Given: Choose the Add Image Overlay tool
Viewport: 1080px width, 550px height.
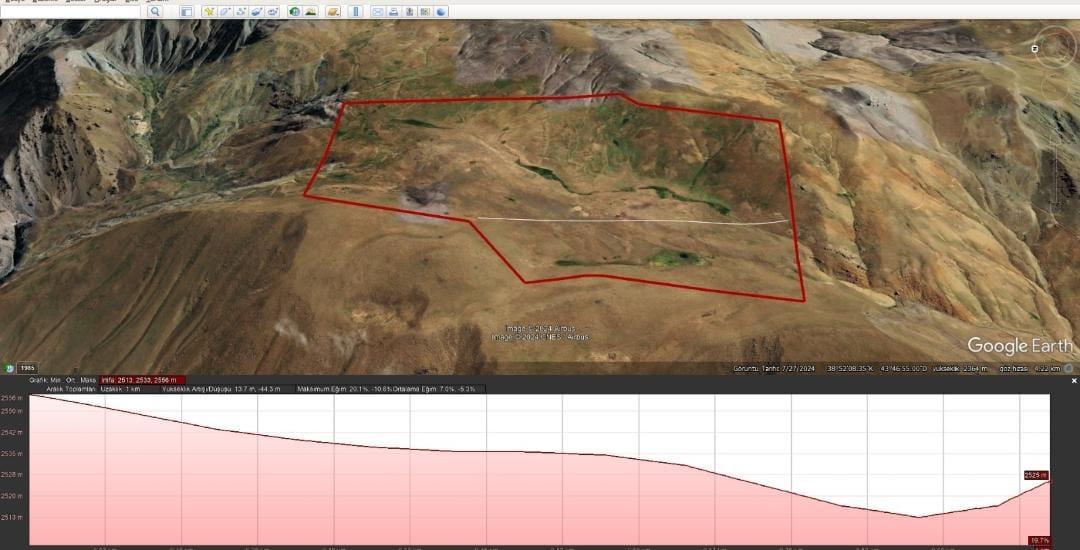Looking at the screenshot, I should coord(257,12).
